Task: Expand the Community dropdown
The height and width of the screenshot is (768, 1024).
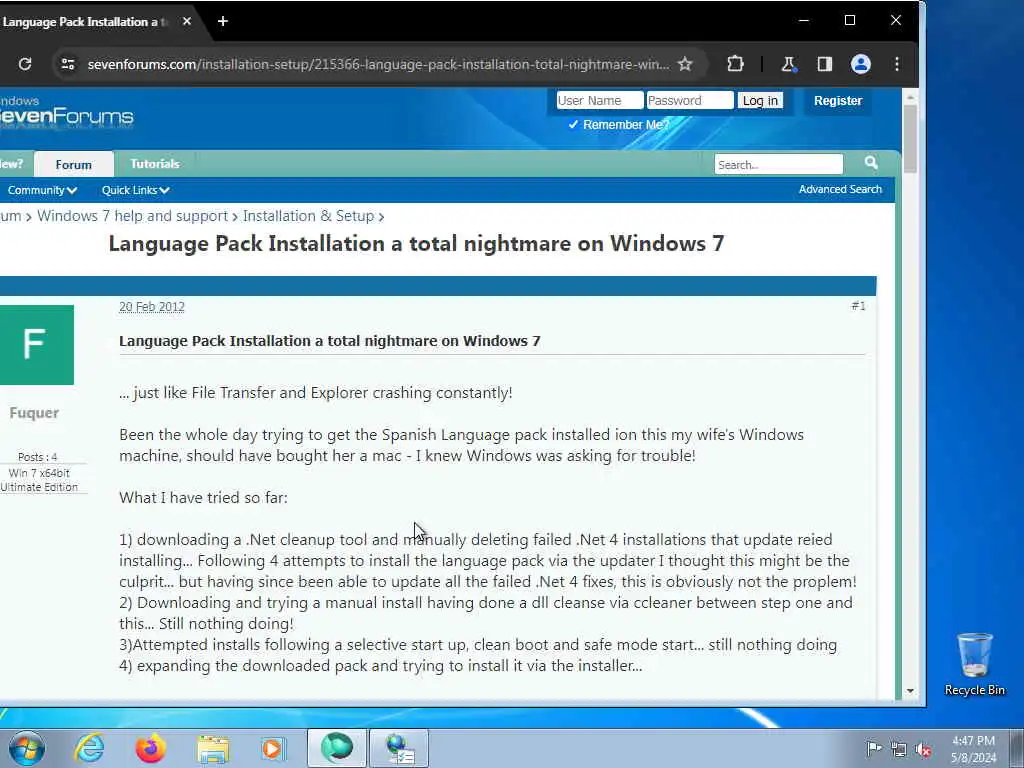Action: (42, 190)
